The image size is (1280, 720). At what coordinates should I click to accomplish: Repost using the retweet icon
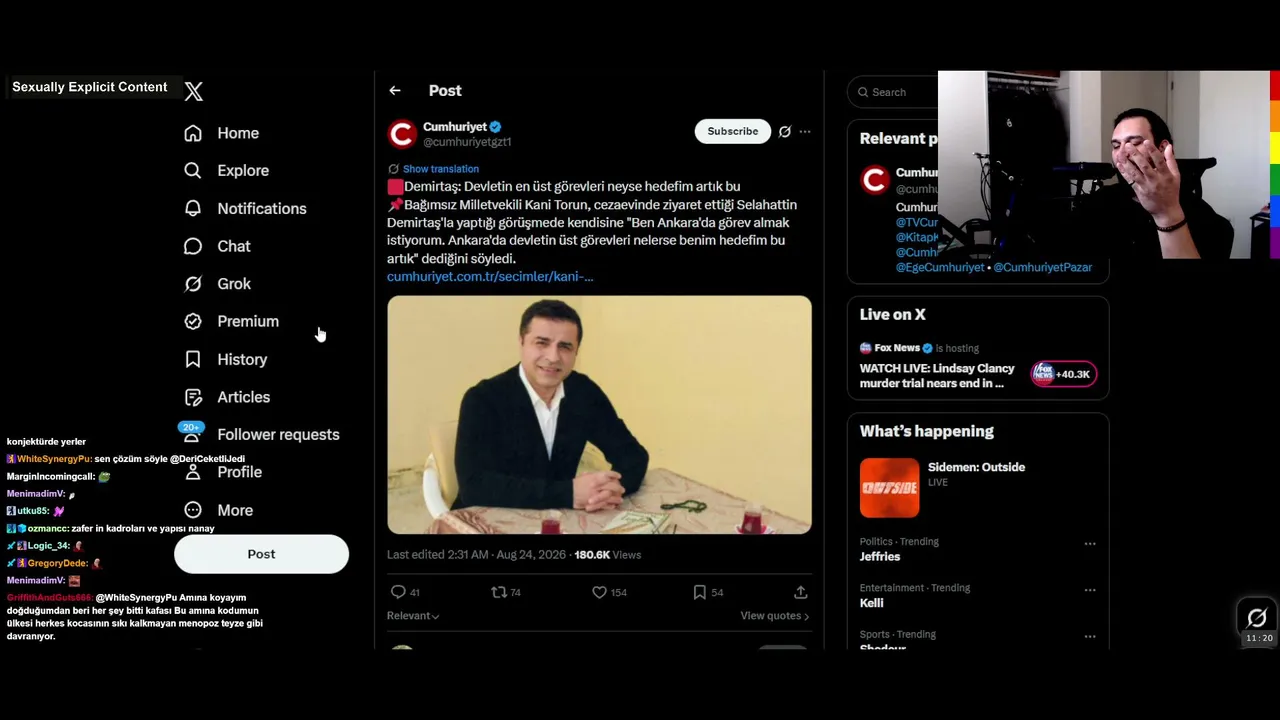point(498,592)
